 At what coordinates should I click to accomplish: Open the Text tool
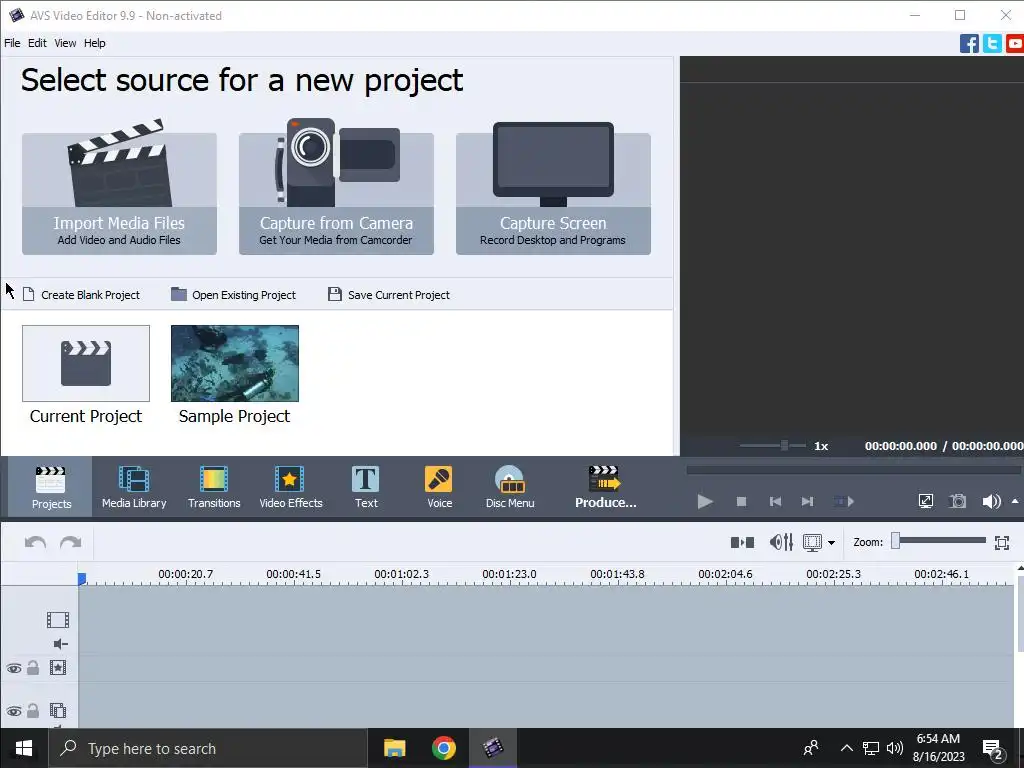pos(366,487)
